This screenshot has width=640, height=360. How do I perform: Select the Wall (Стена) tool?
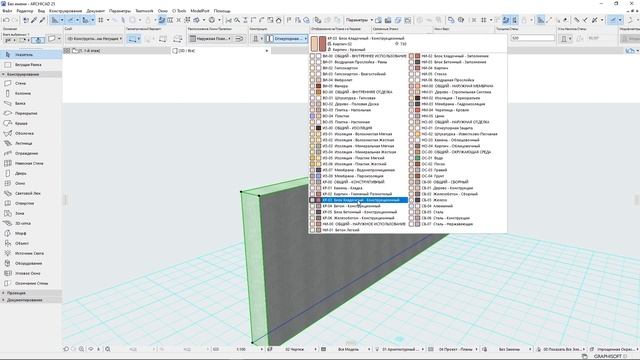click(31, 83)
